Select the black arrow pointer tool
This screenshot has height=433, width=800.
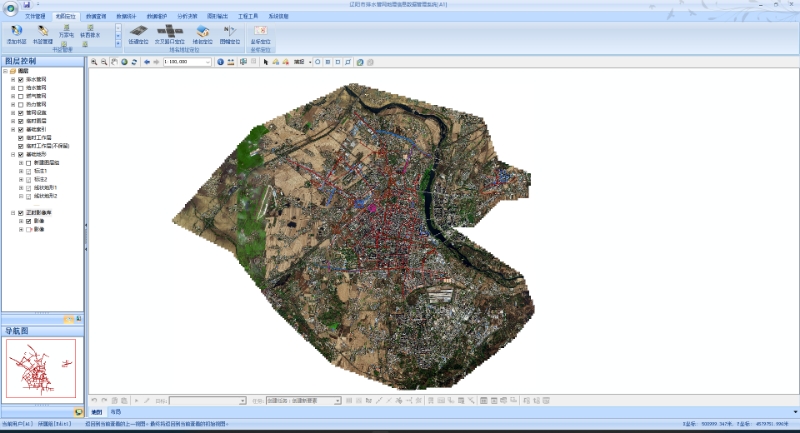tap(266, 62)
